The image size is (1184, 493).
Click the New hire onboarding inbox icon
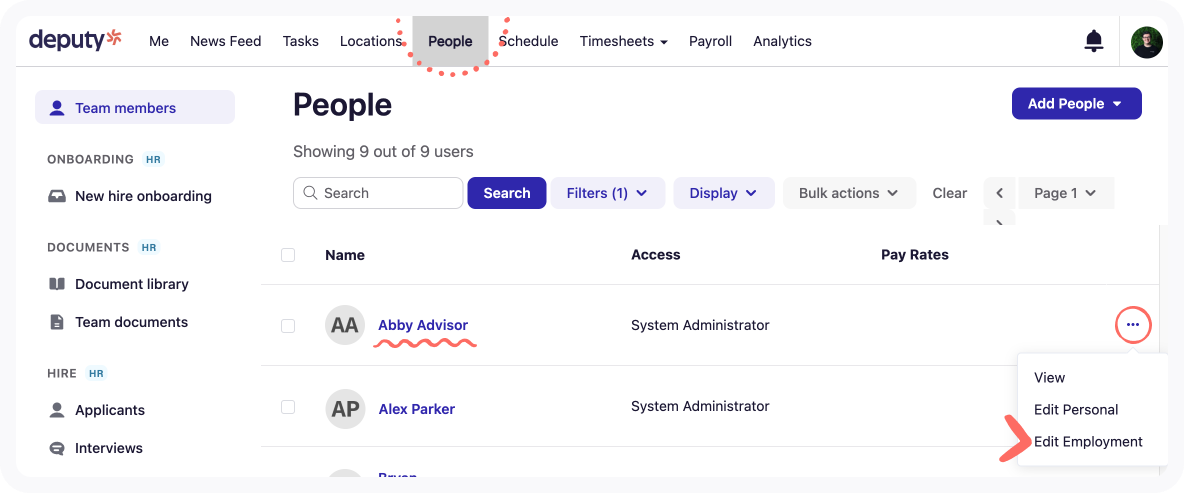pos(57,196)
